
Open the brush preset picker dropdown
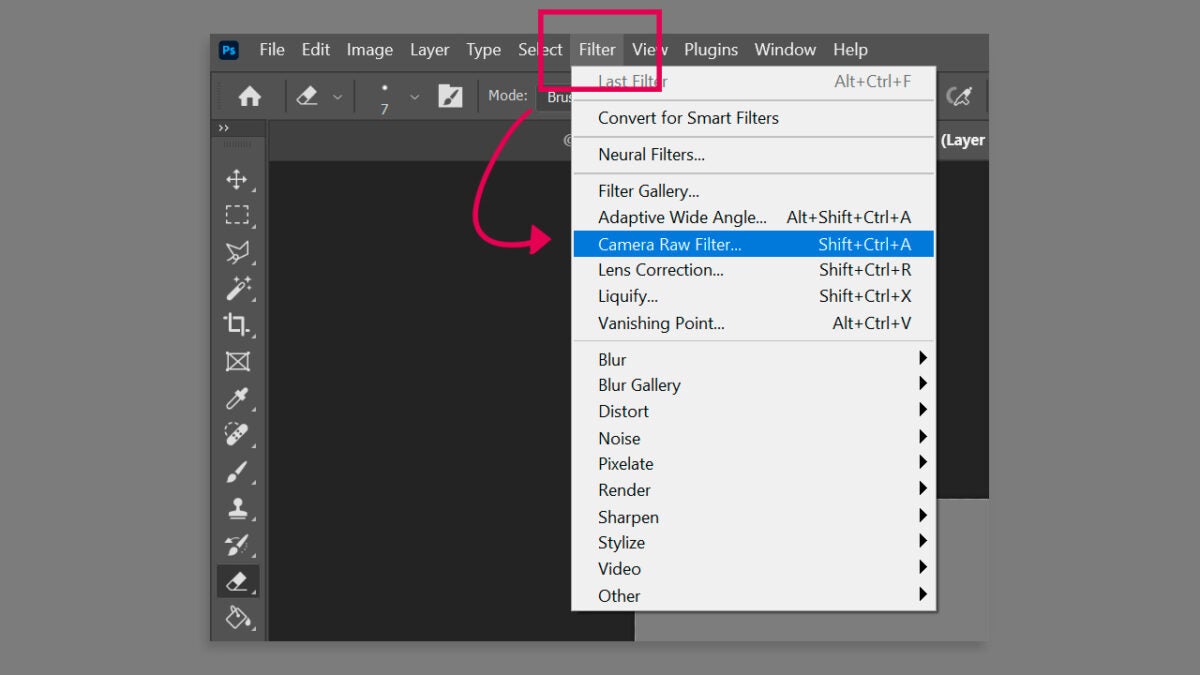click(x=415, y=97)
